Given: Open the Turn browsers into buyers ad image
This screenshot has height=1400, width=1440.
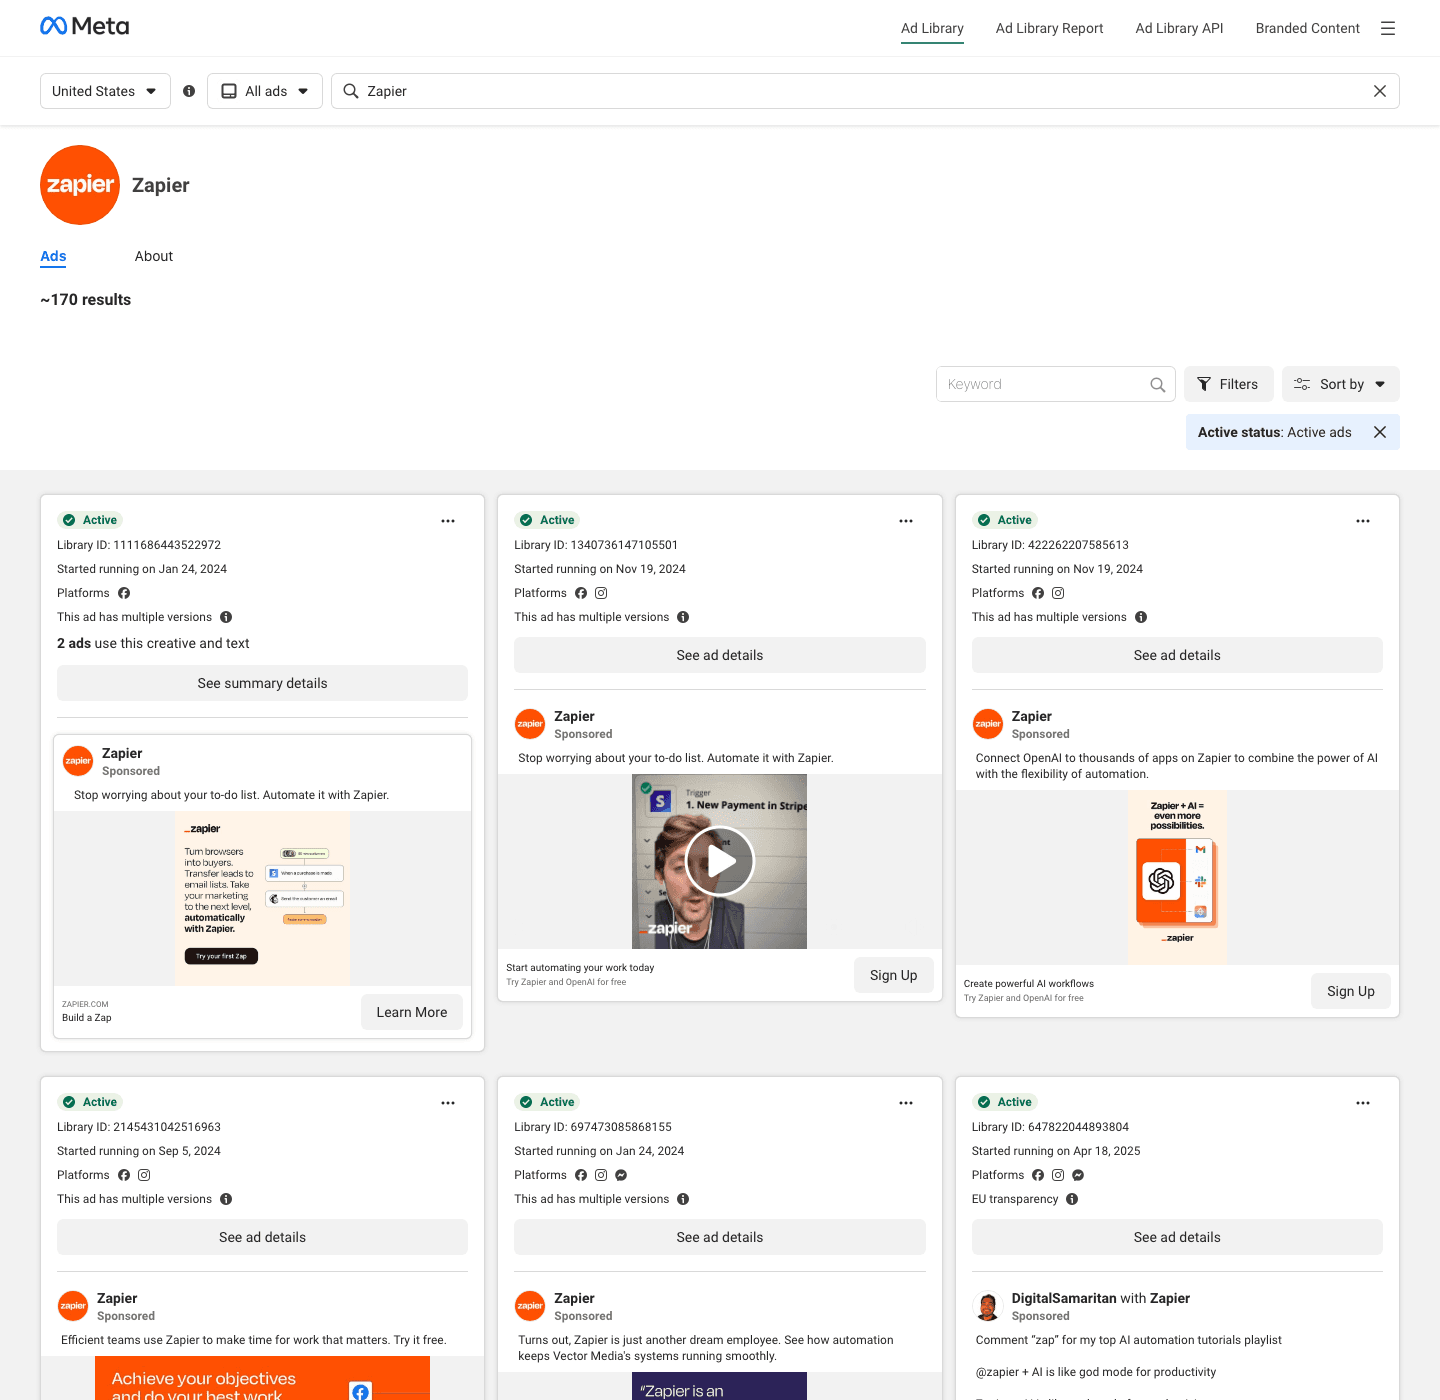Looking at the screenshot, I should point(262,899).
